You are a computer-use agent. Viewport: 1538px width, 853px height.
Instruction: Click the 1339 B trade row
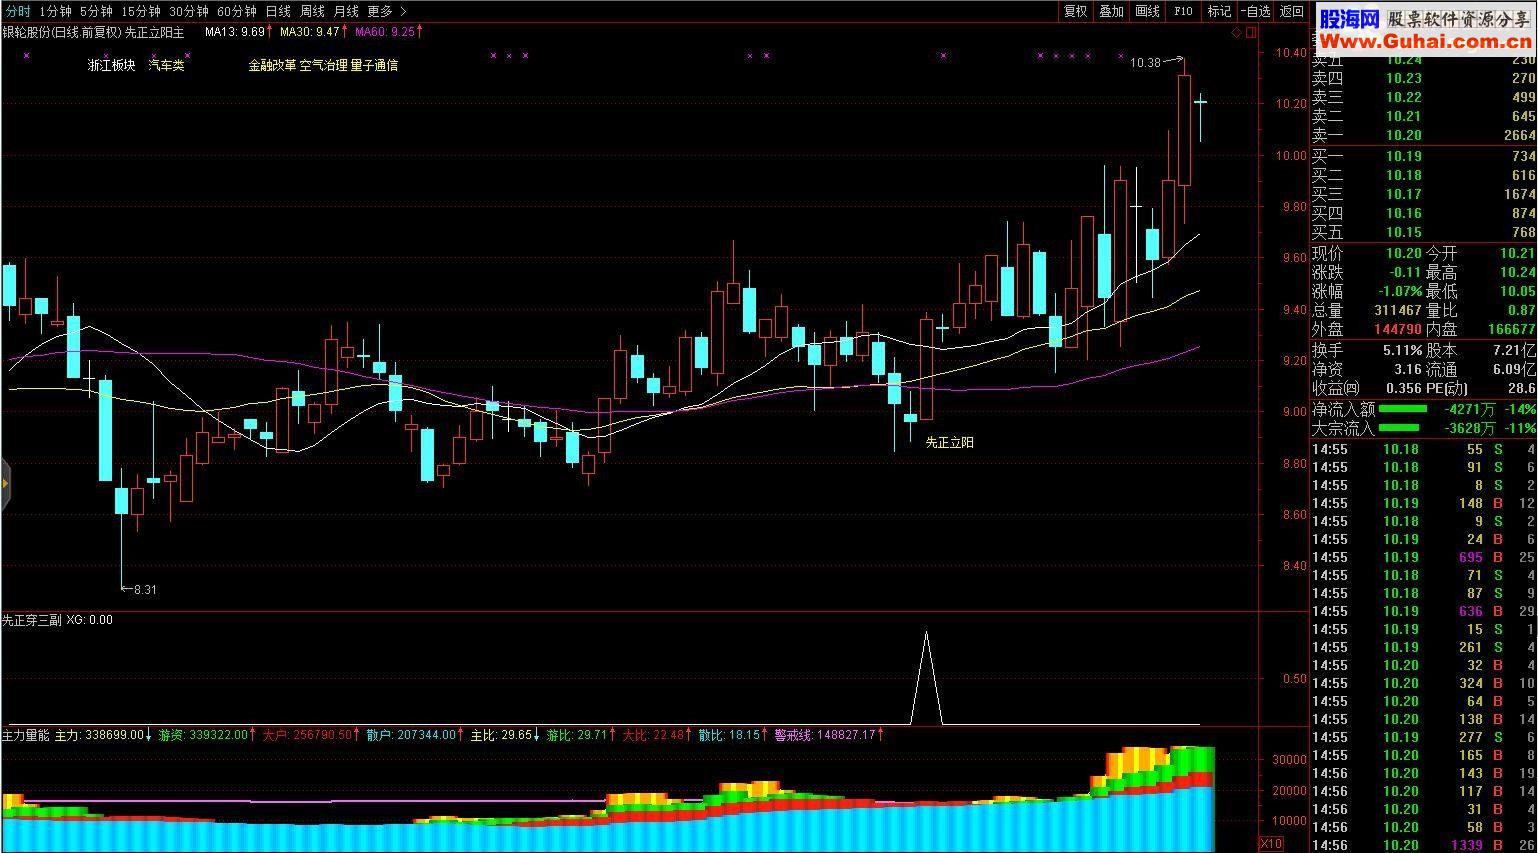pos(1424,845)
